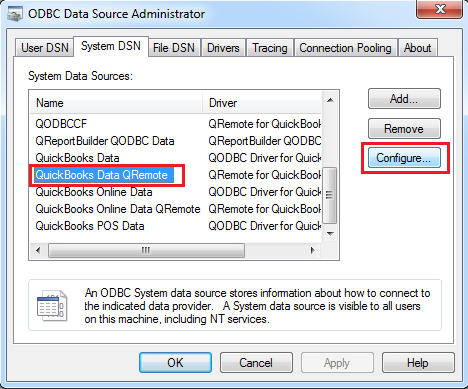This screenshot has height=389, width=468.
Task: Open Configure... for selected source
Action: (404, 158)
